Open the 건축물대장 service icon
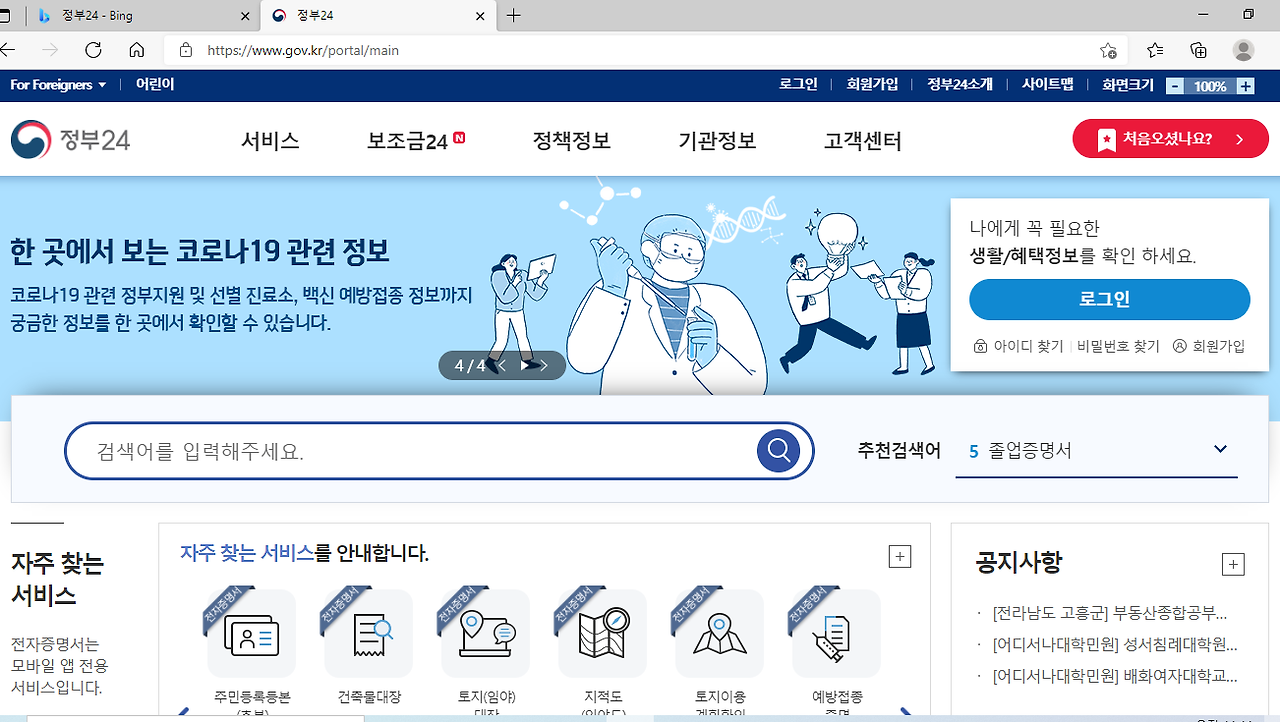Viewport: 1280px width, 722px height. 368,634
